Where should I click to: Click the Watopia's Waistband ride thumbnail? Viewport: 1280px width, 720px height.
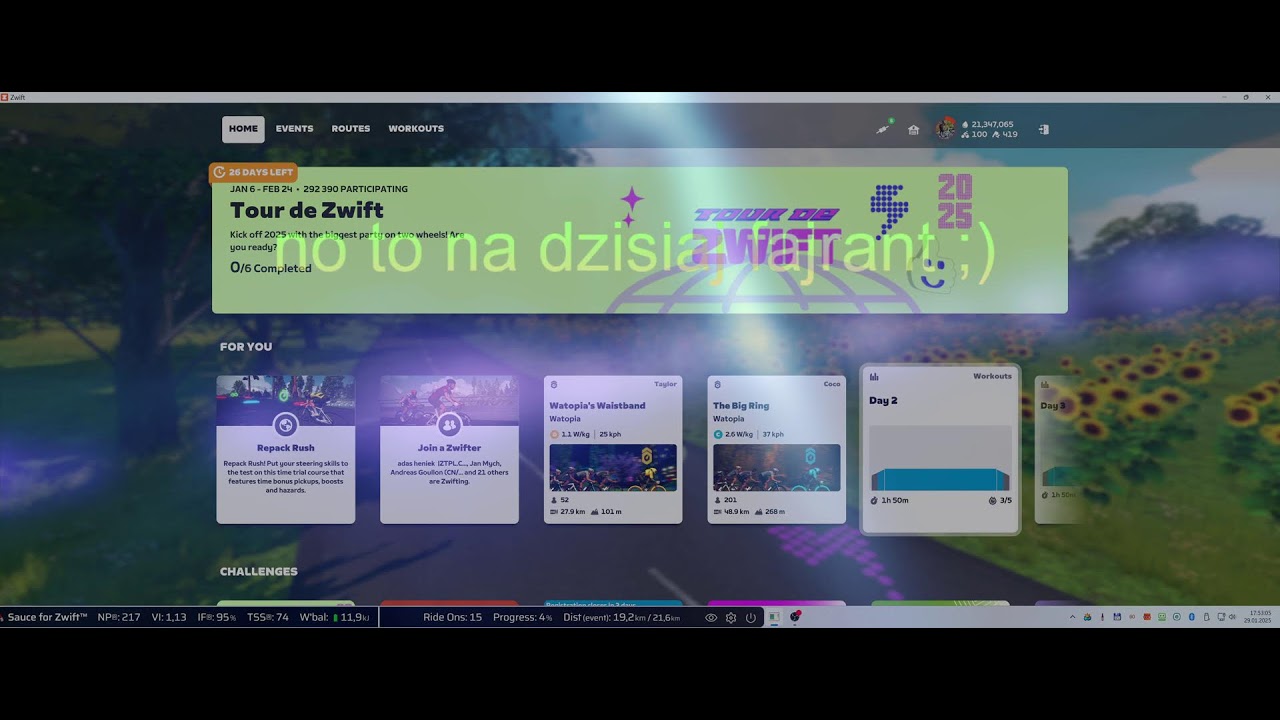(x=613, y=468)
